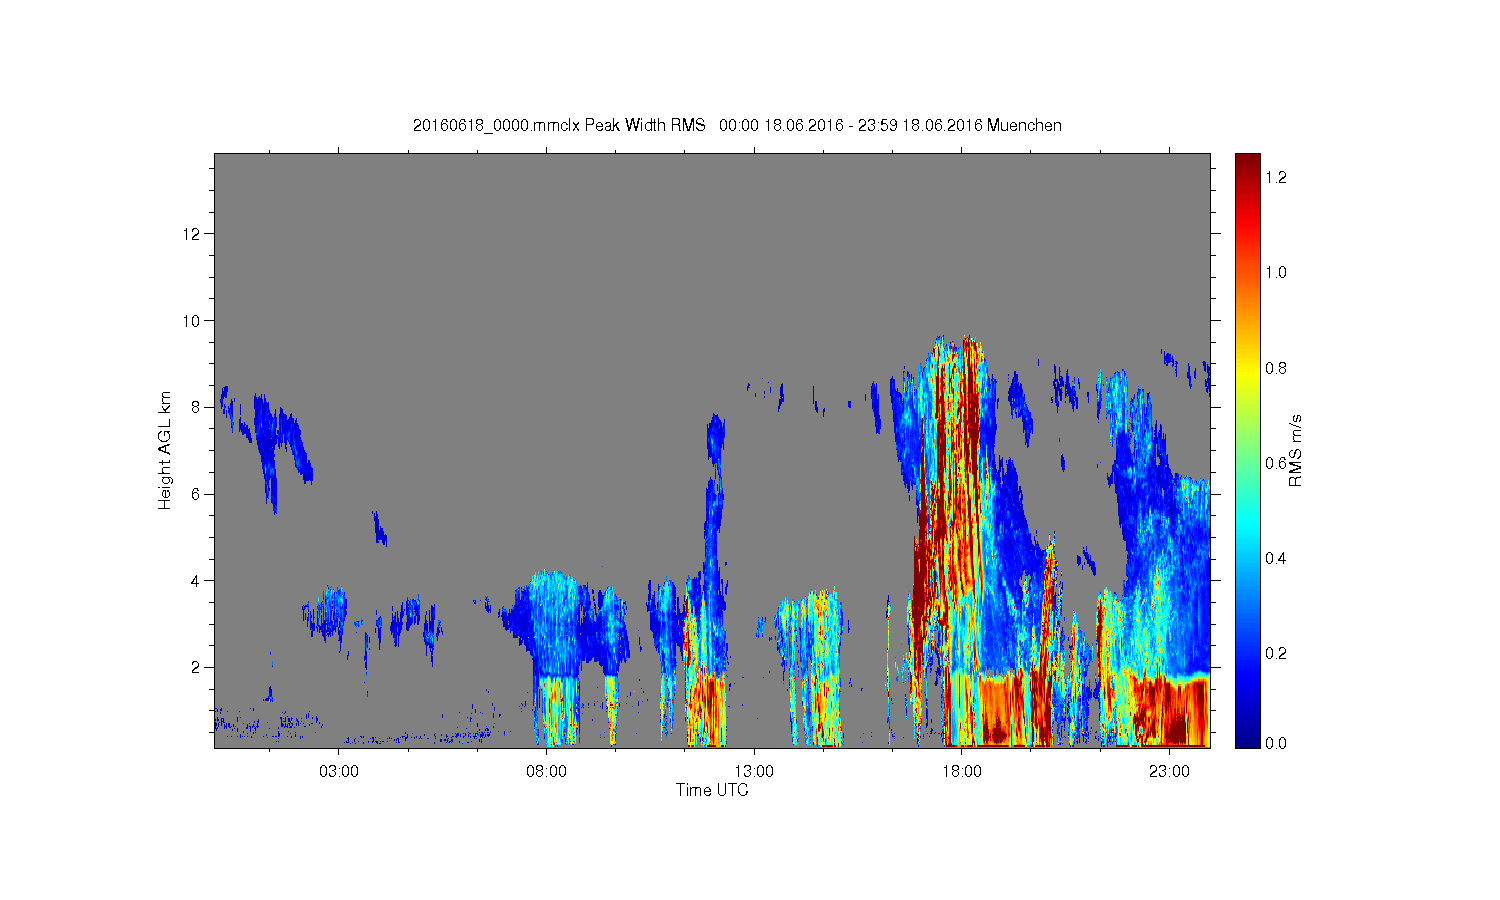Click the 'Height AGL km' y-axis label
The height and width of the screenshot is (900, 1500).
point(165,450)
